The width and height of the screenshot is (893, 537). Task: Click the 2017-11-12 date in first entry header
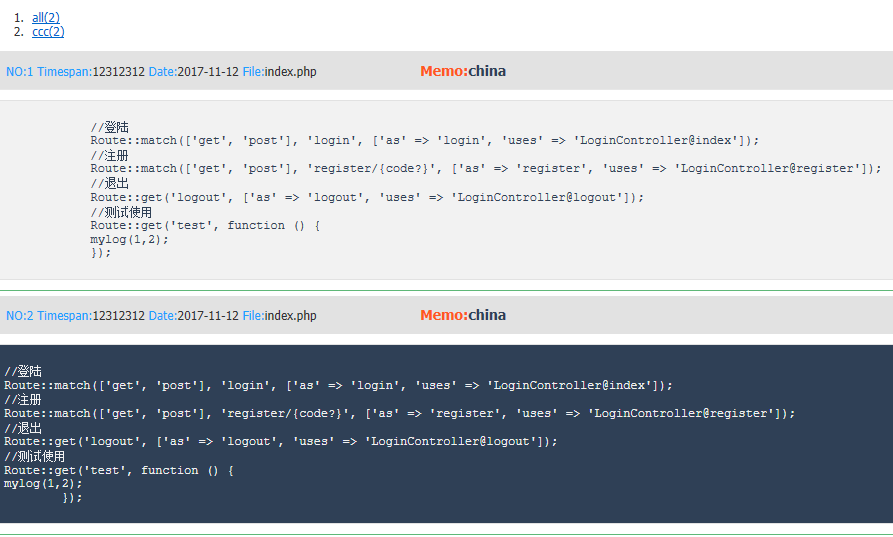coord(208,72)
